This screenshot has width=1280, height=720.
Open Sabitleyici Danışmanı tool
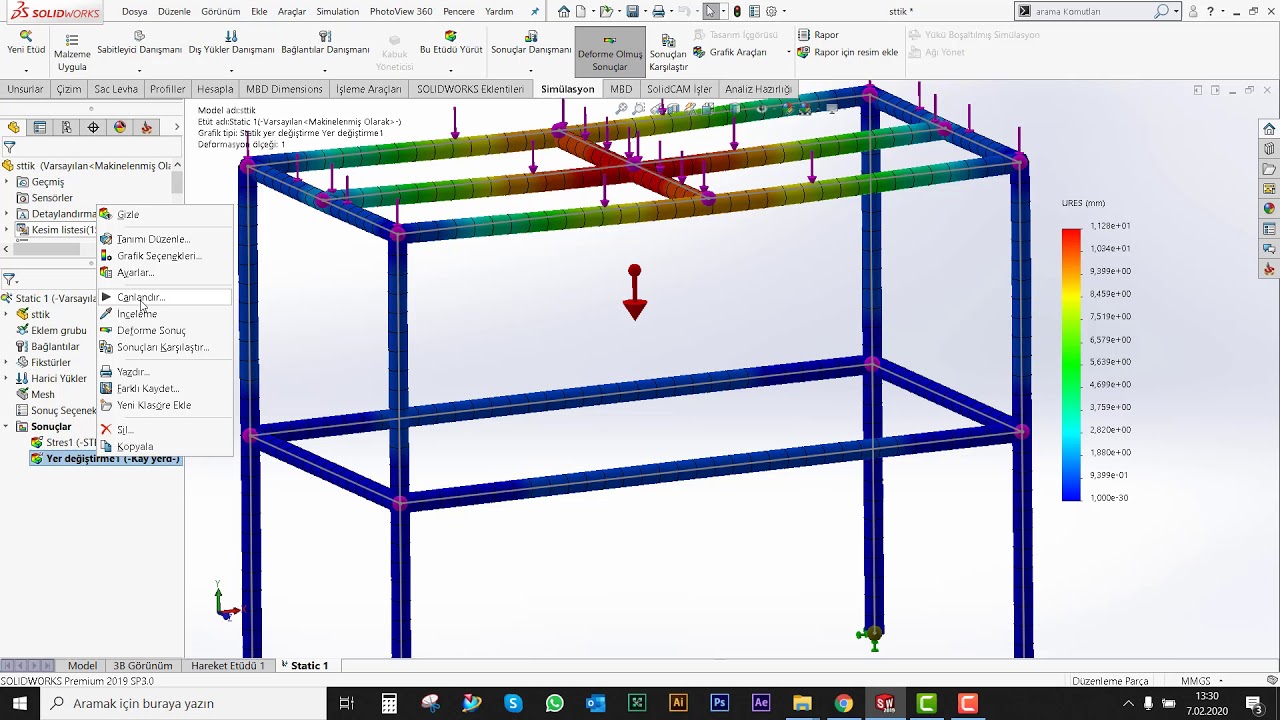pyautogui.click(x=139, y=43)
